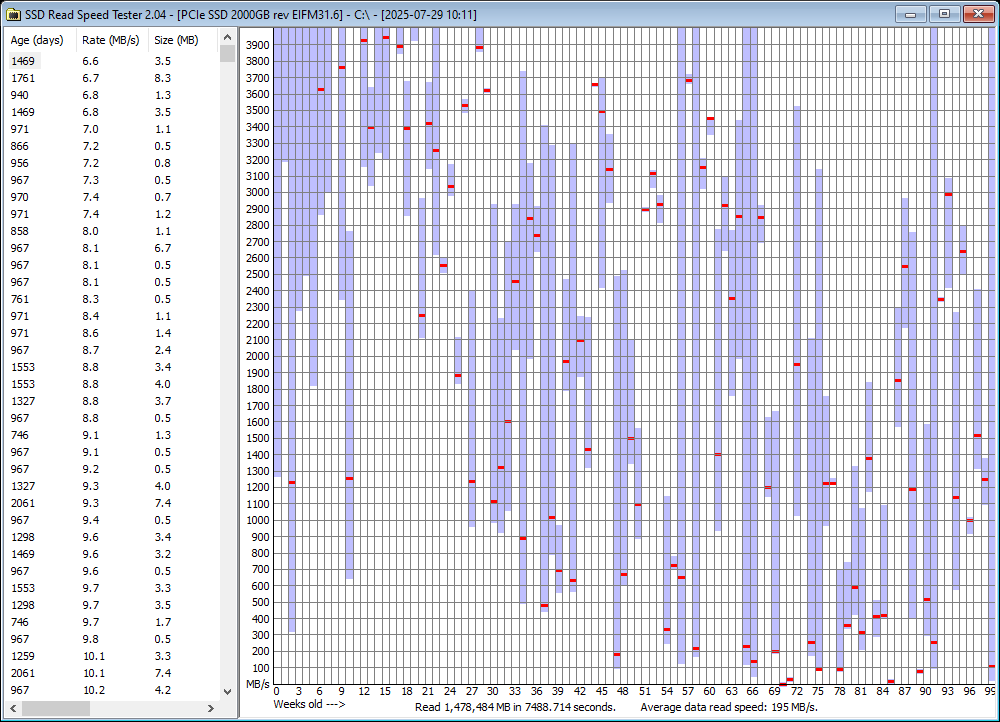Screen dimensions: 1000x722
Task: Select the row with age 970 and rate 7.4
Action: tap(112, 197)
